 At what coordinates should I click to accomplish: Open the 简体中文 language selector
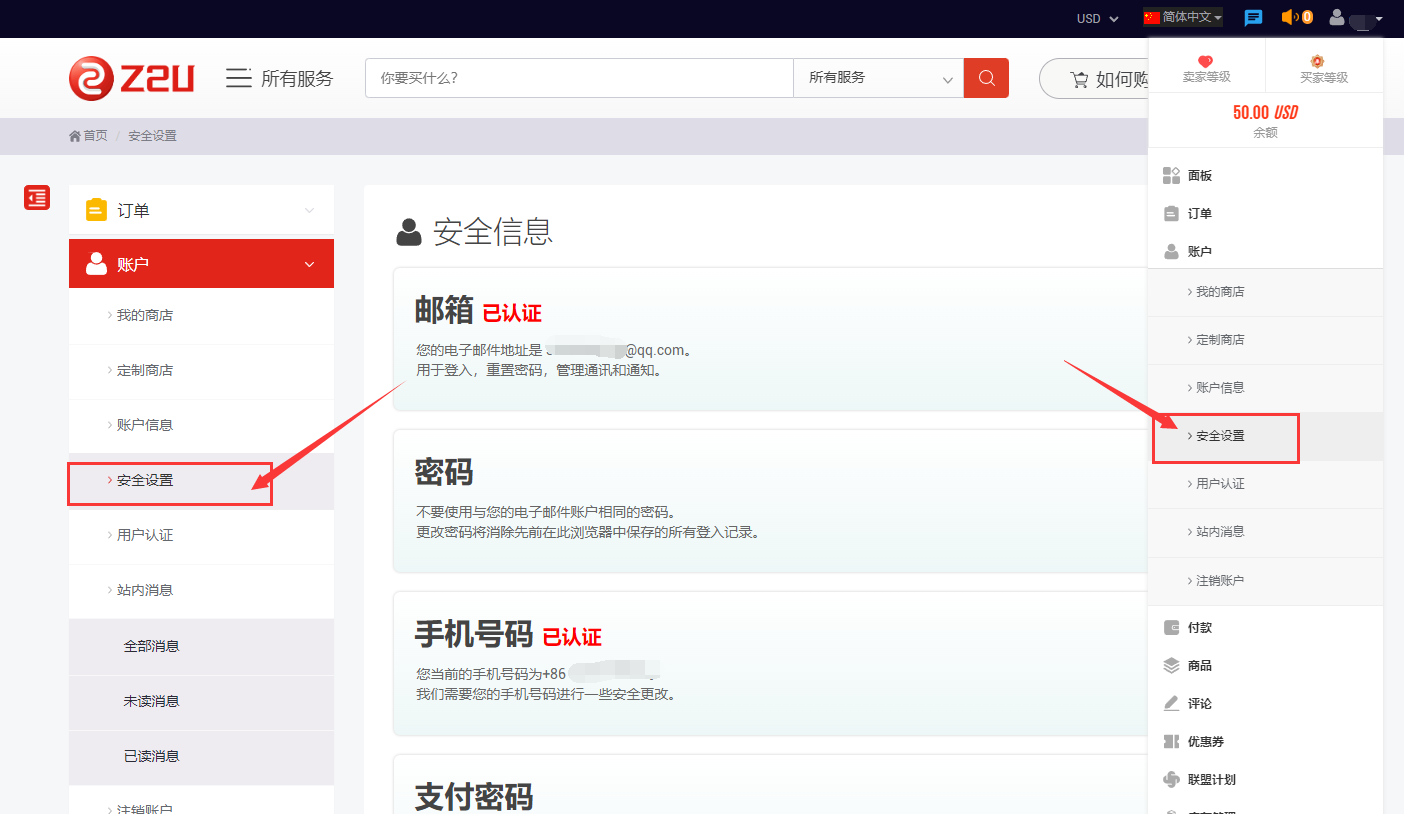pos(1183,18)
